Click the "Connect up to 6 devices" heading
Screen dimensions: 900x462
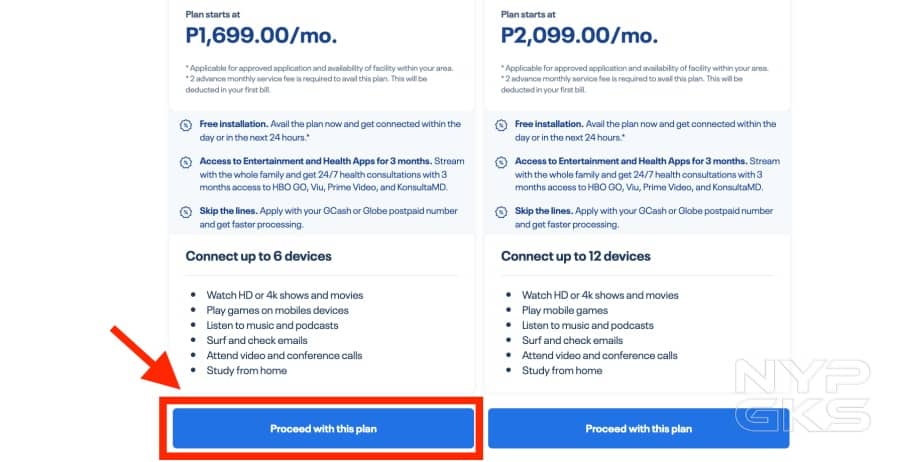click(x=258, y=256)
